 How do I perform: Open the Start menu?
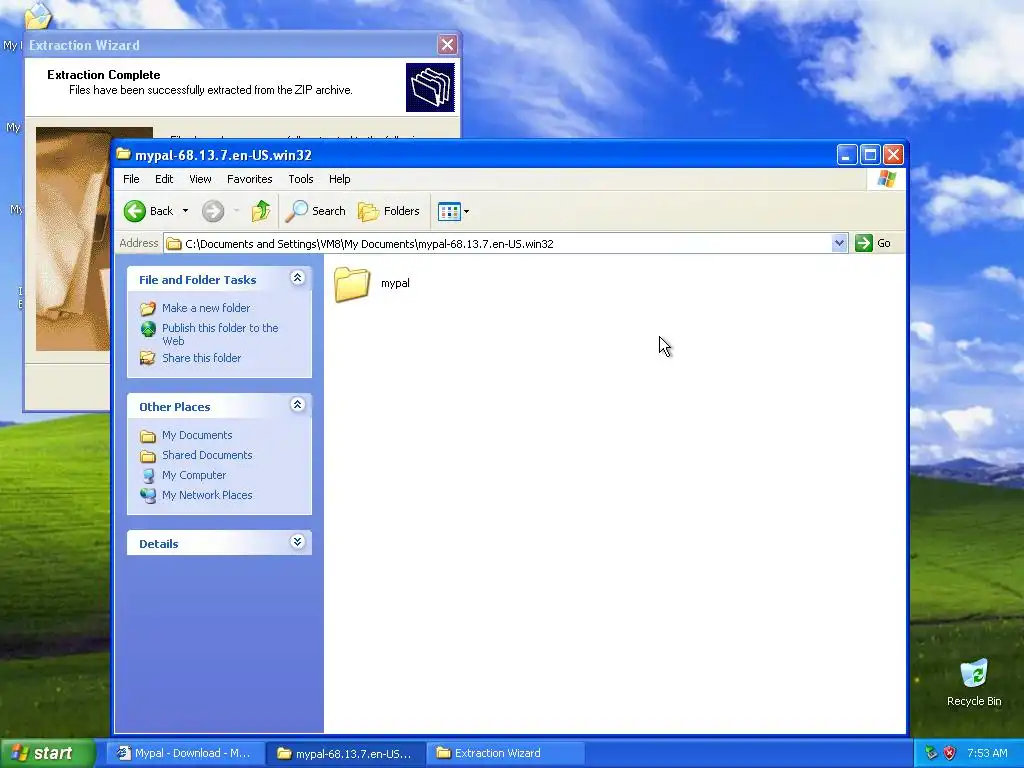(x=48, y=753)
